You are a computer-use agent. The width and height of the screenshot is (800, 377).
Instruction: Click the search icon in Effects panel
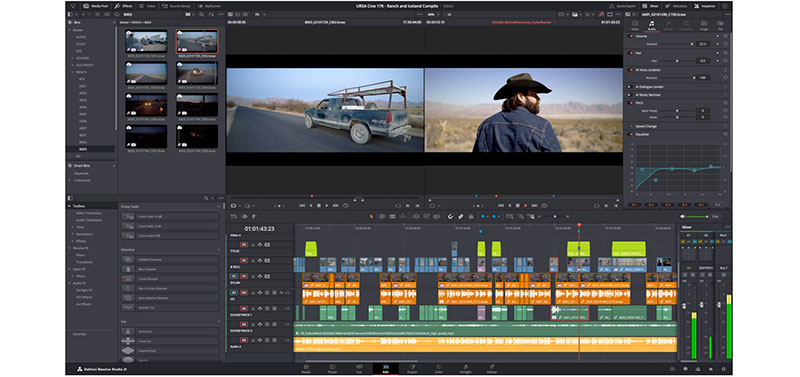pos(206,198)
